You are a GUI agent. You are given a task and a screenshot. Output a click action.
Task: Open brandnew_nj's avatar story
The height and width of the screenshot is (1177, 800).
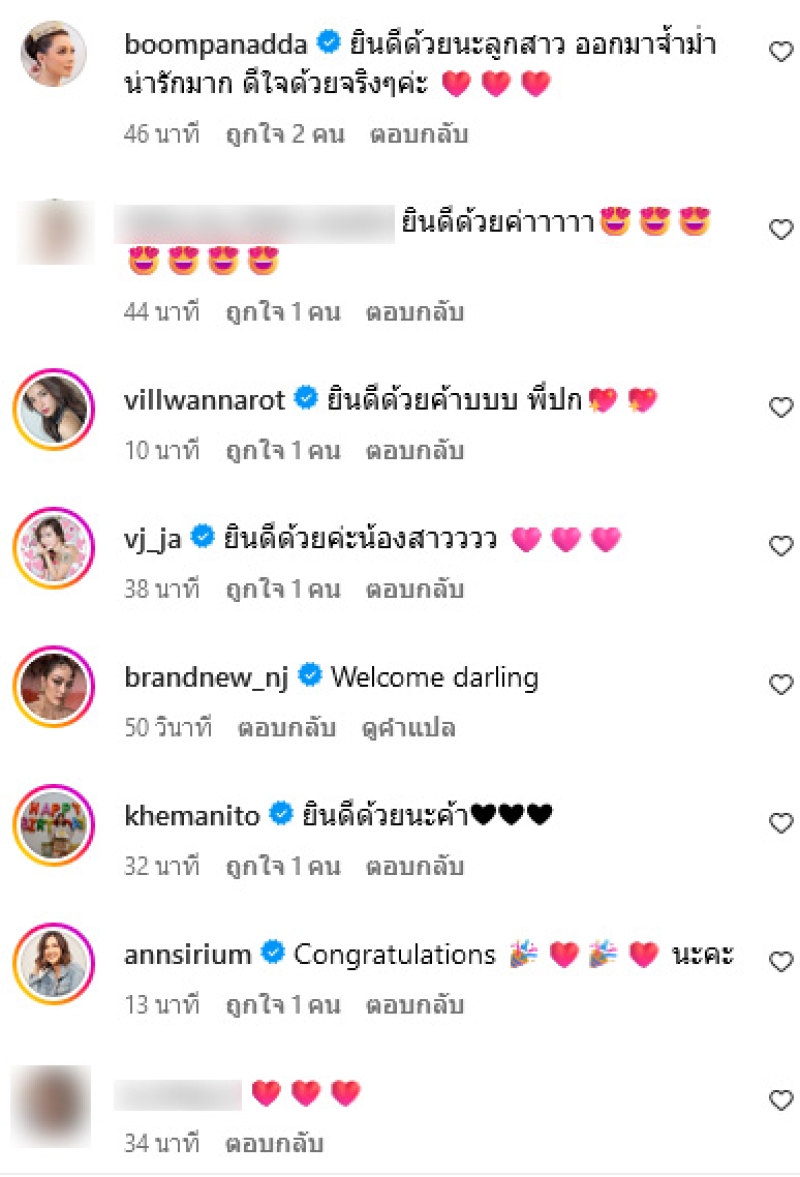53,686
